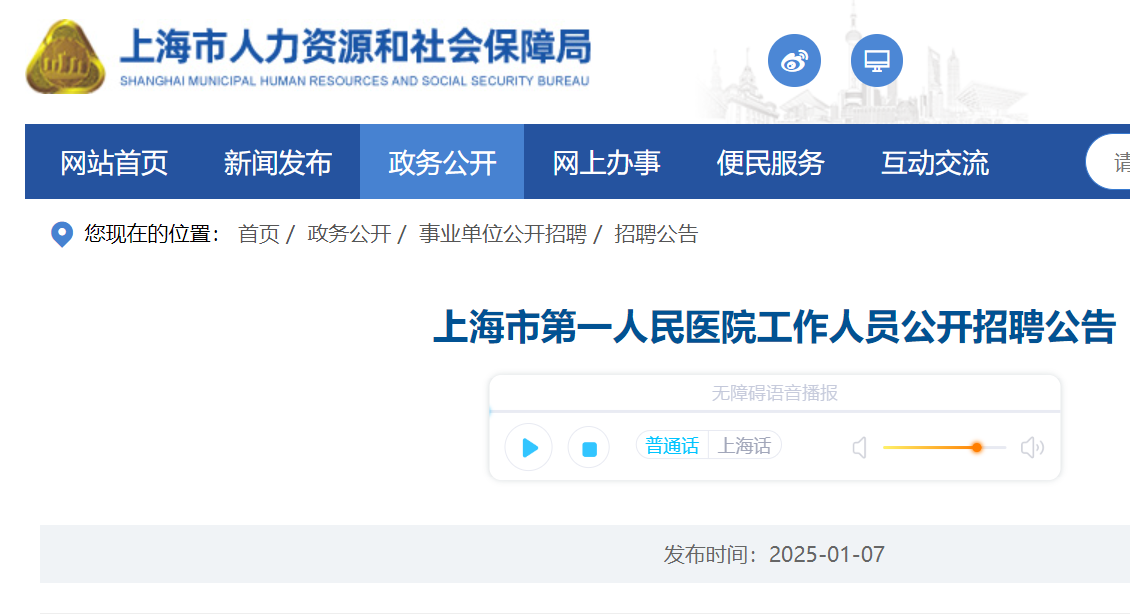1130x614 pixels.
Task: Mute using the low-volume speaker icon
Action: pyautogui.click(x=859, y=448)
